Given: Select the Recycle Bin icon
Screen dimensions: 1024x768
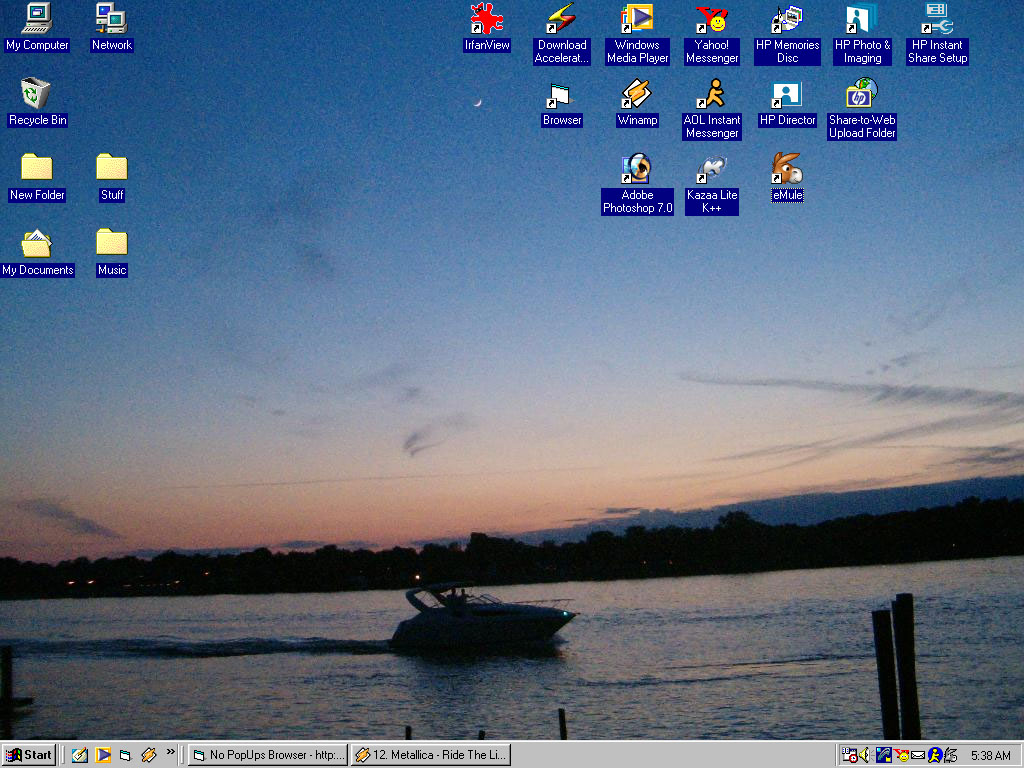Looking at the screenshot, I should pyautogui.click(x=37, y=96).
